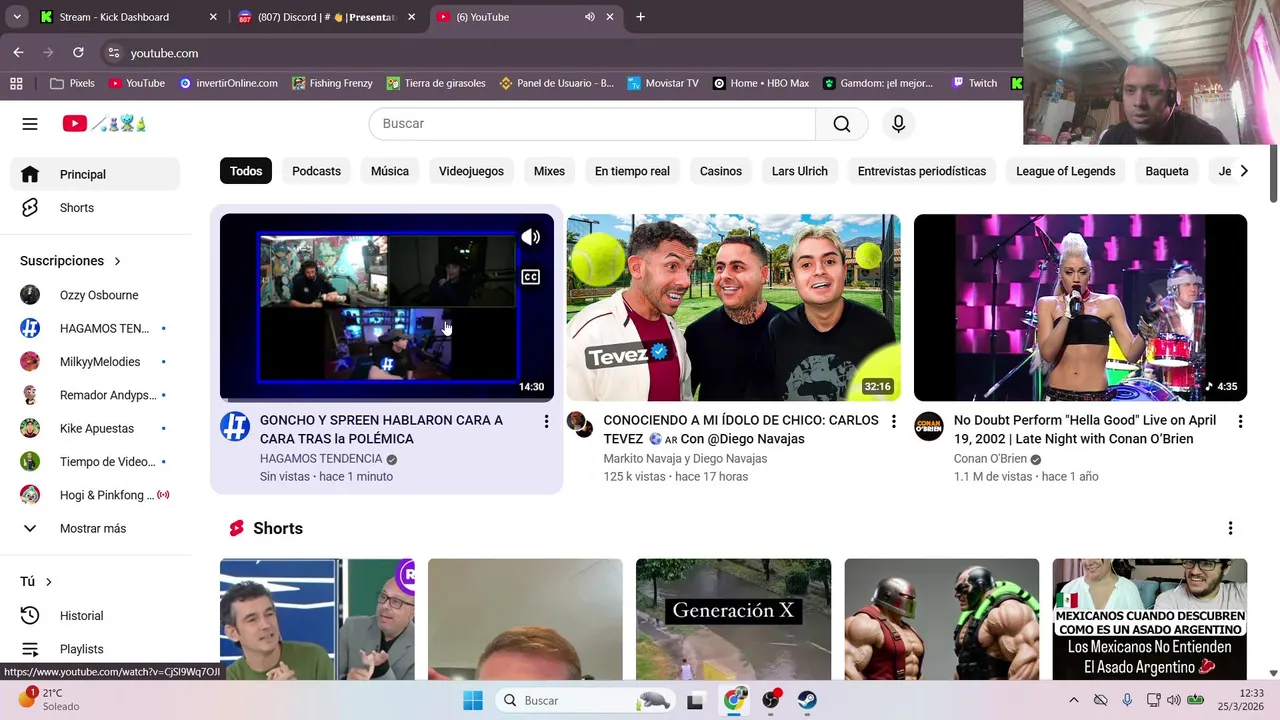Viewport: 1280px width, 720px height.
Task: Click the magnifier search button
Action: 842,124
